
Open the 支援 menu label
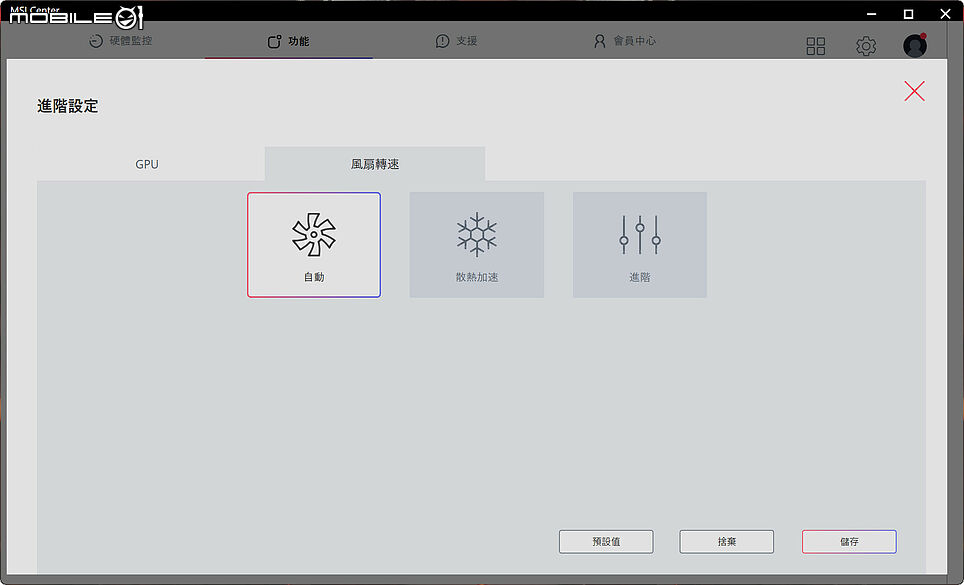point(467,41)
